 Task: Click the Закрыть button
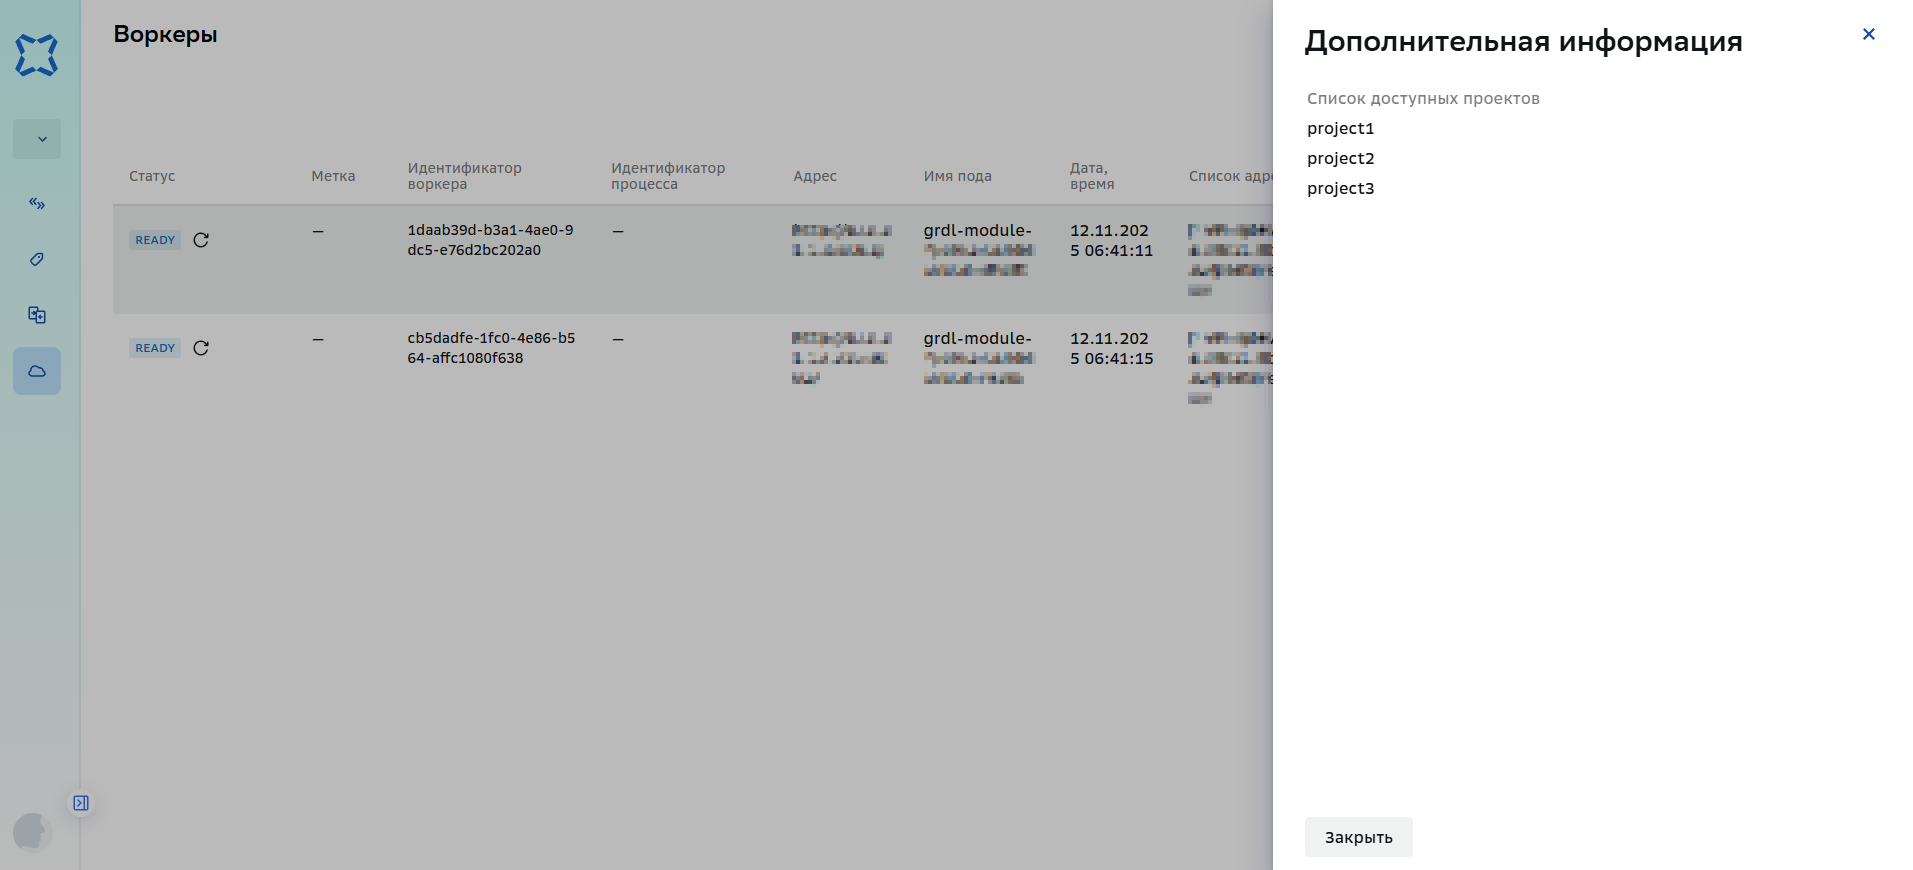point(1358,837)
